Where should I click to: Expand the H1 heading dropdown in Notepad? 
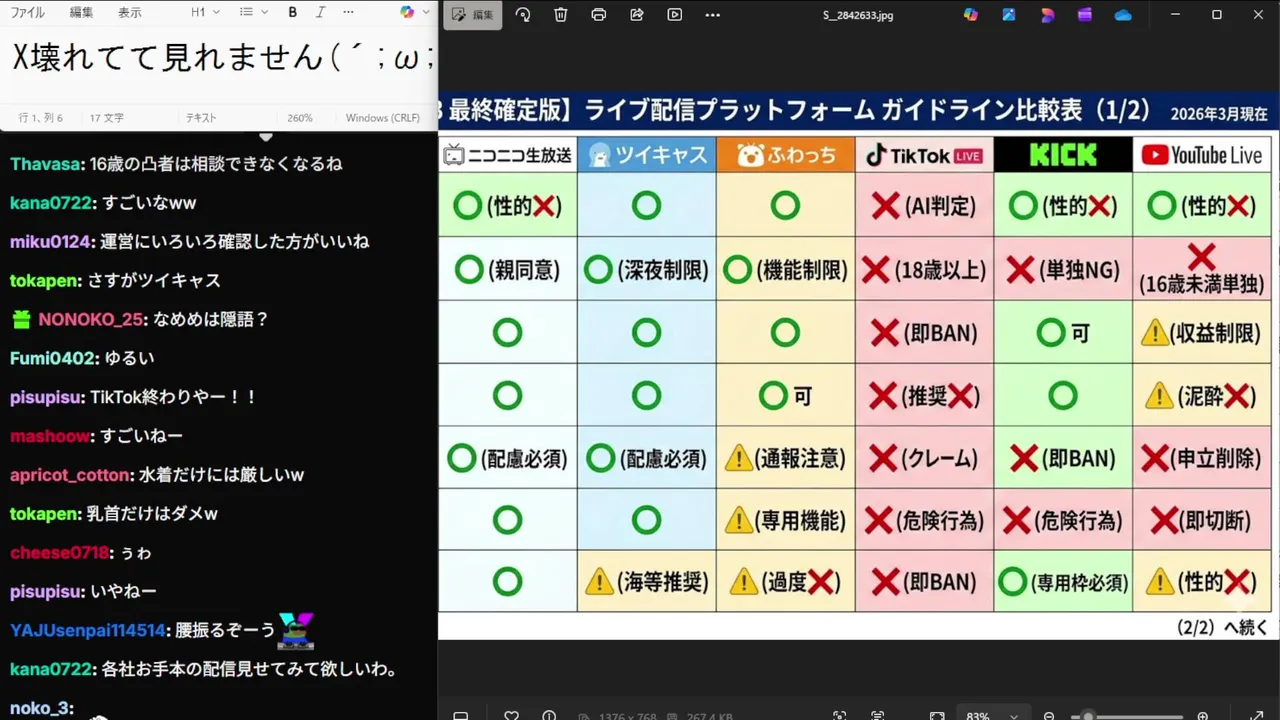(205, 13)
